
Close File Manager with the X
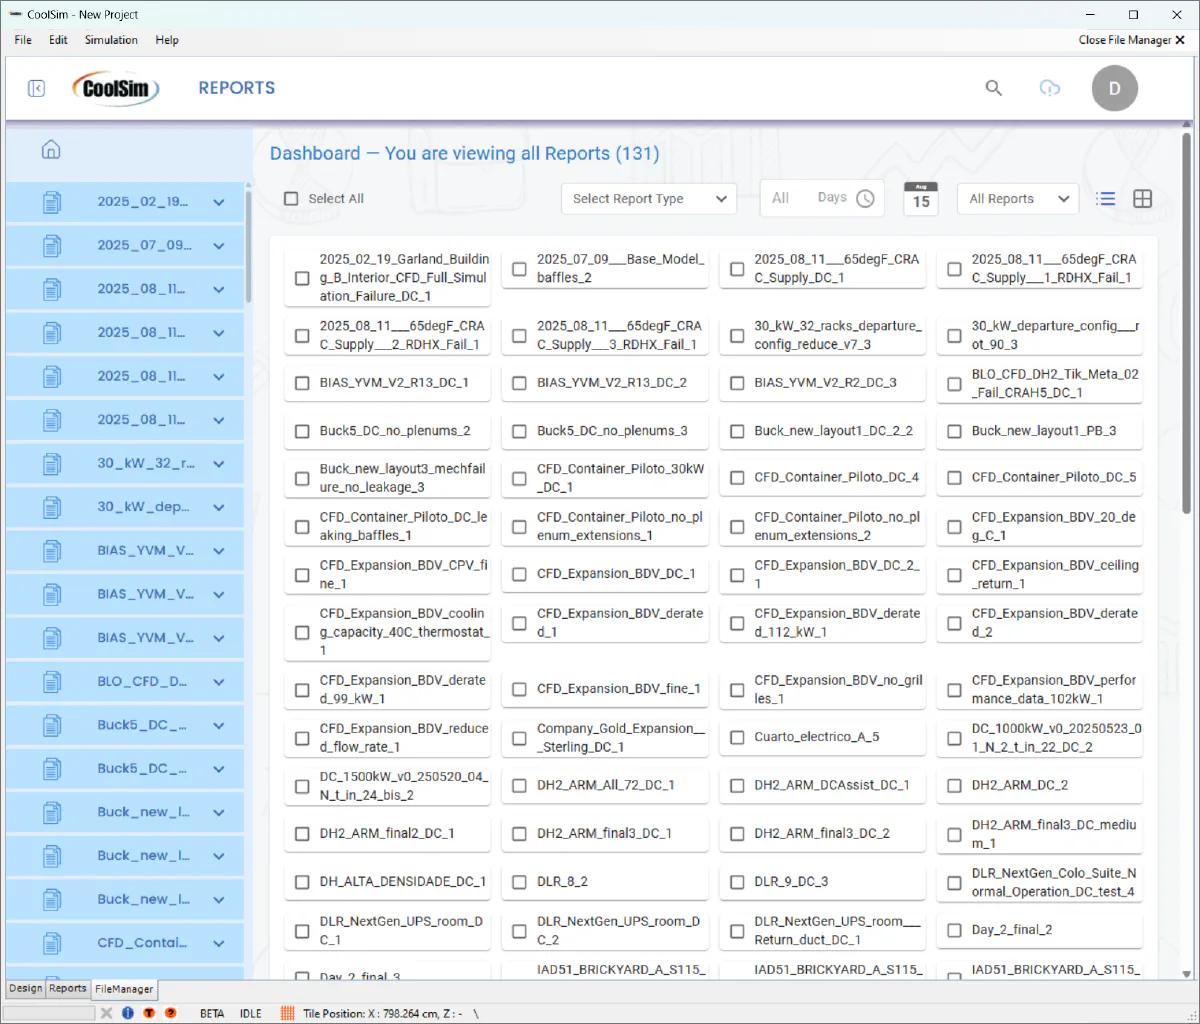[x=1180, y=40]
